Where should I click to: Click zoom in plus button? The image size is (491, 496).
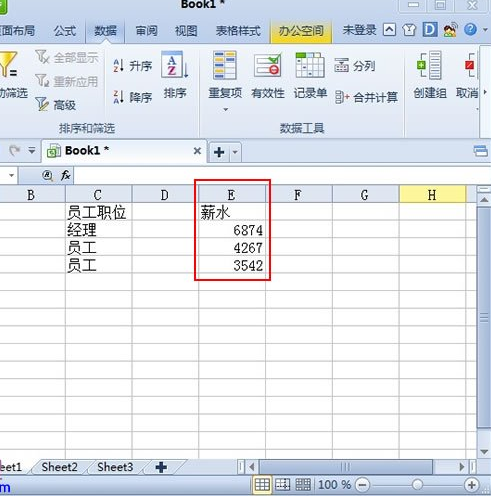471,485
